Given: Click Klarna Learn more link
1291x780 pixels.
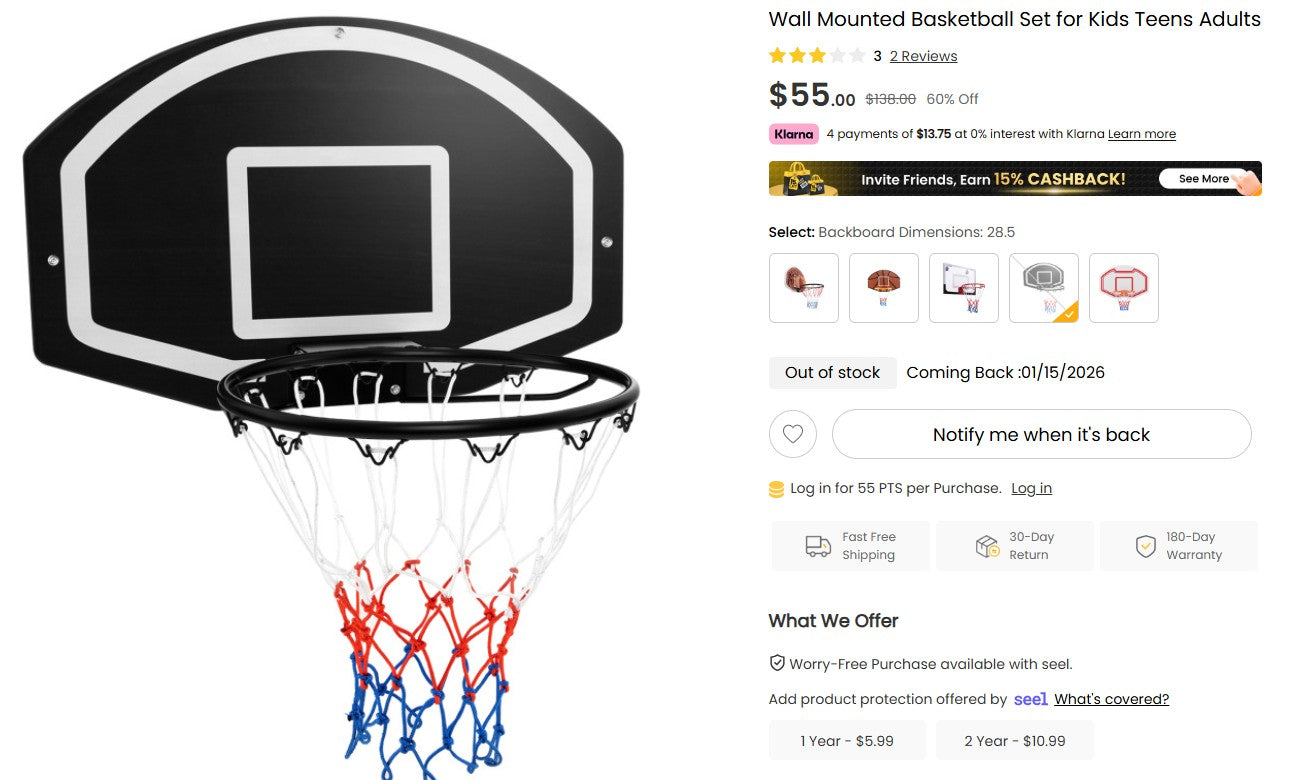Looking at the screenshot, I should pos(1142,134).
